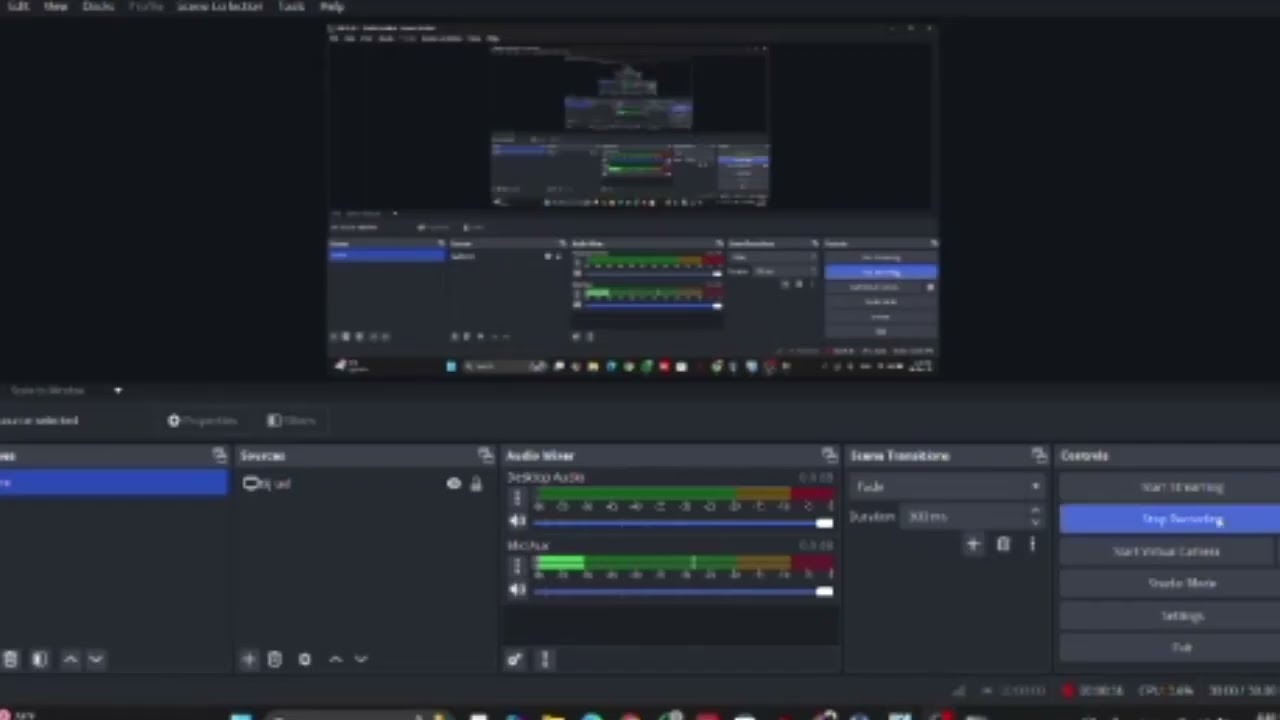
Task: Click the CPU usage status text
Action: click(x=1164, y=690)
